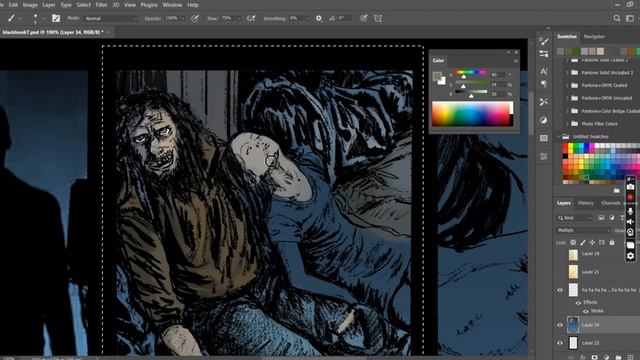Open smoothing options gear icon
The height and width of the screenshot is (360, 640).
319,18
